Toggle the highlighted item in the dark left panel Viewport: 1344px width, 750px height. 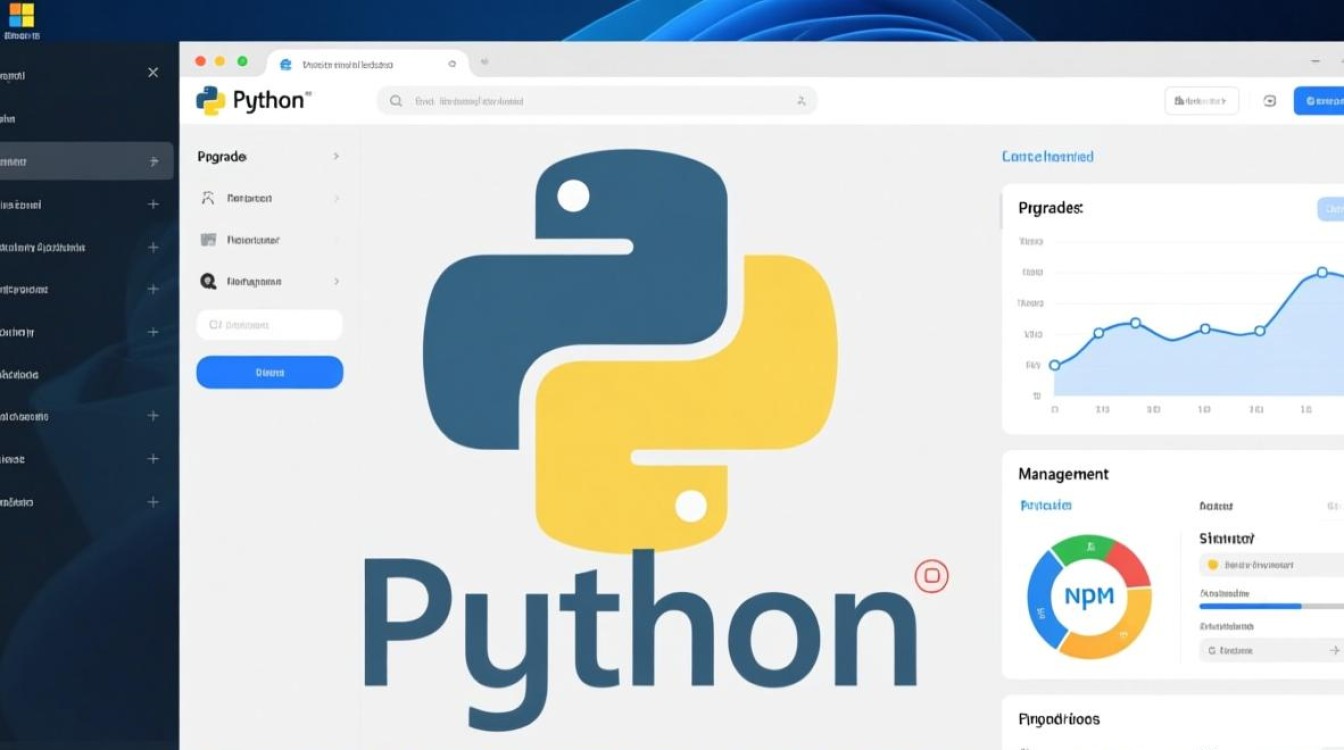(x=78, y=160)
